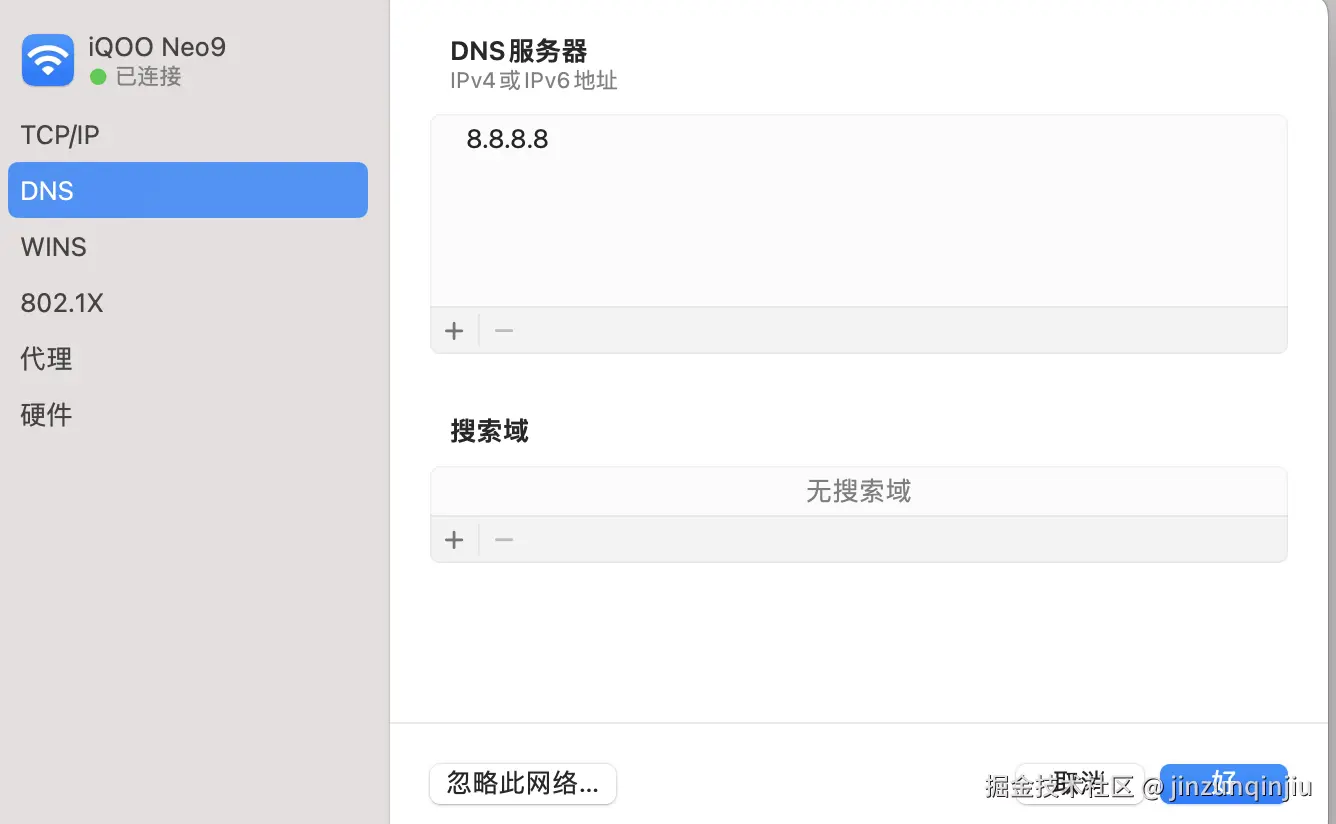Click the 忽略此网络 button
Screen dimensions: 1336x824
pyautogui.click(x=522, y=784)
